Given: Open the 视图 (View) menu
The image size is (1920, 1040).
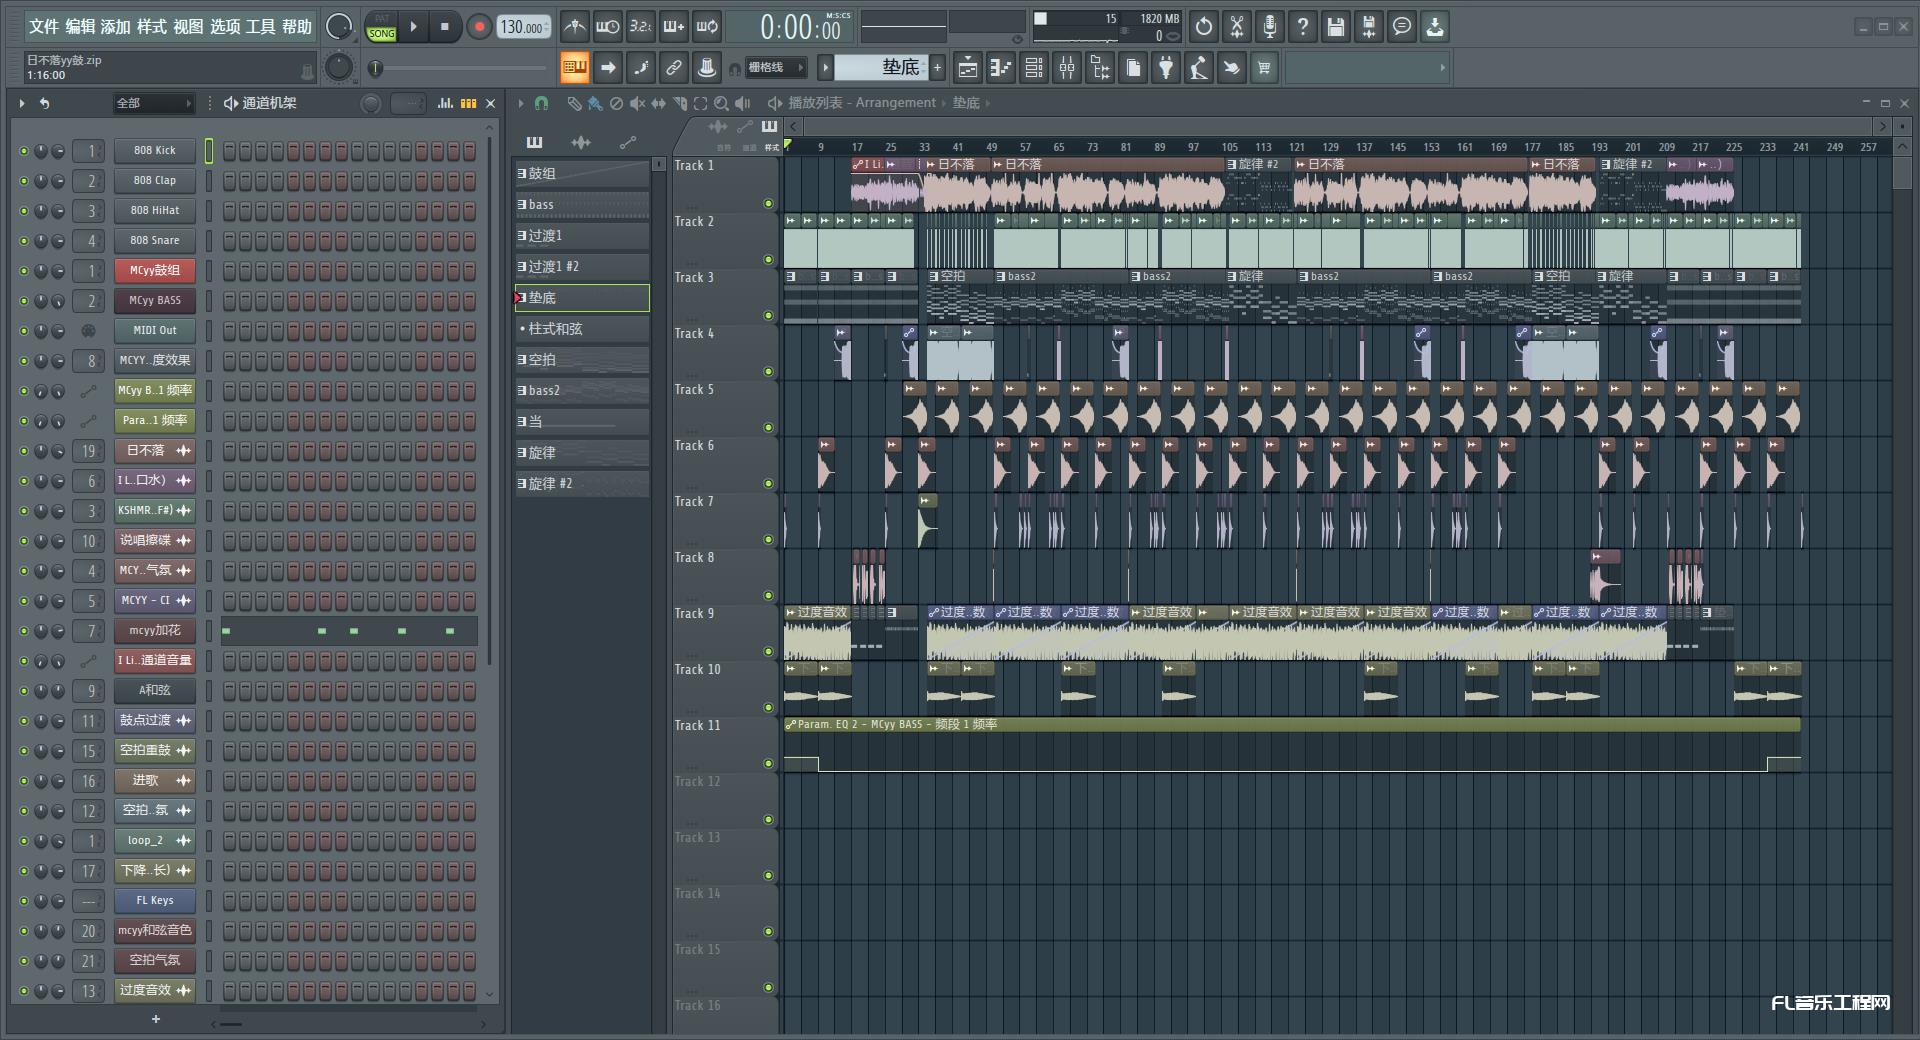Looking at the screenshot, I should [x=188, y=27].
